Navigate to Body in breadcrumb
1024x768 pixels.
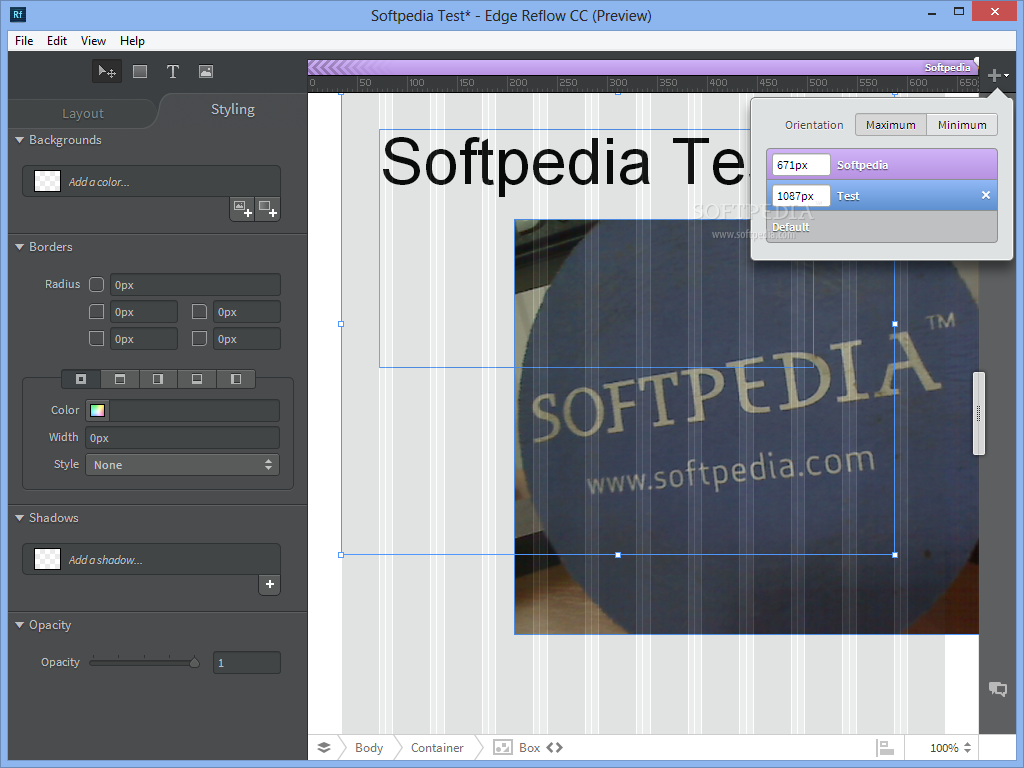369,748
